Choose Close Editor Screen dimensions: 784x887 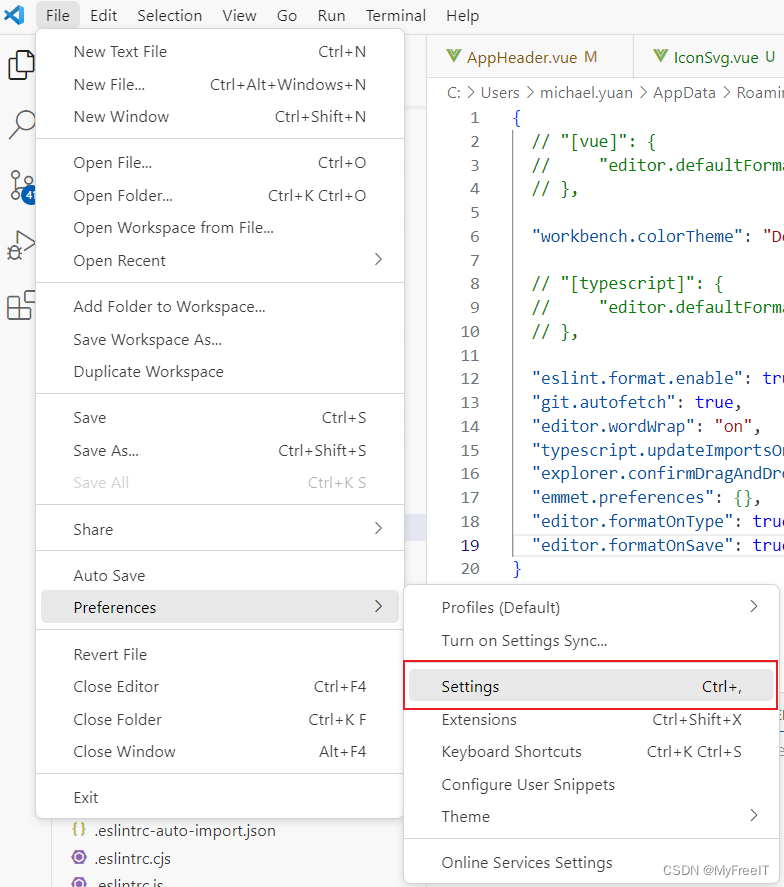click(x=220, y=687)
